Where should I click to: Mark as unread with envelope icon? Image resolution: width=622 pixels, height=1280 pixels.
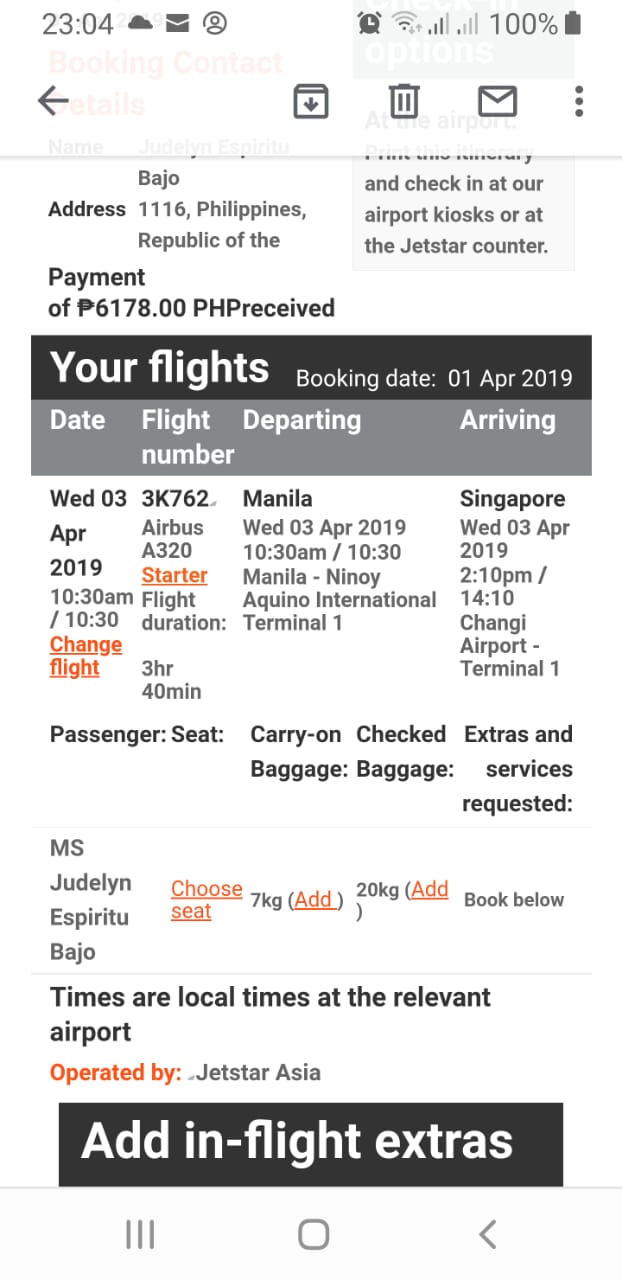coord(497,101)
